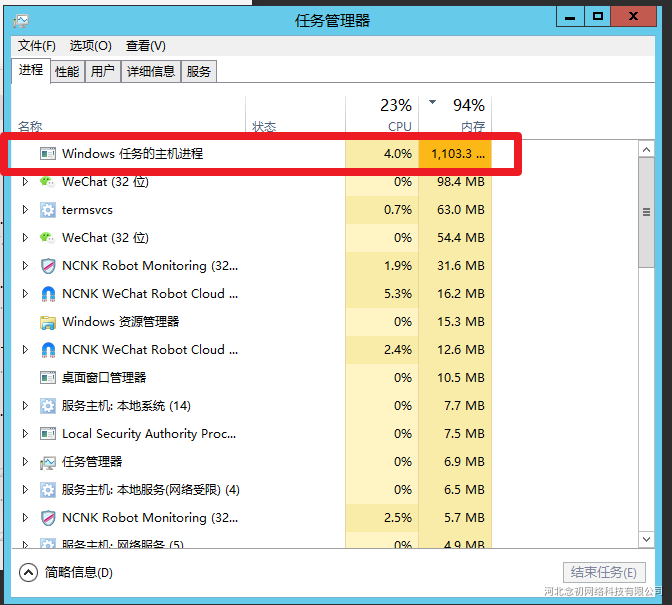Select the termsvcs process name
The image size is (672, 605).
[x=87, y=210]
